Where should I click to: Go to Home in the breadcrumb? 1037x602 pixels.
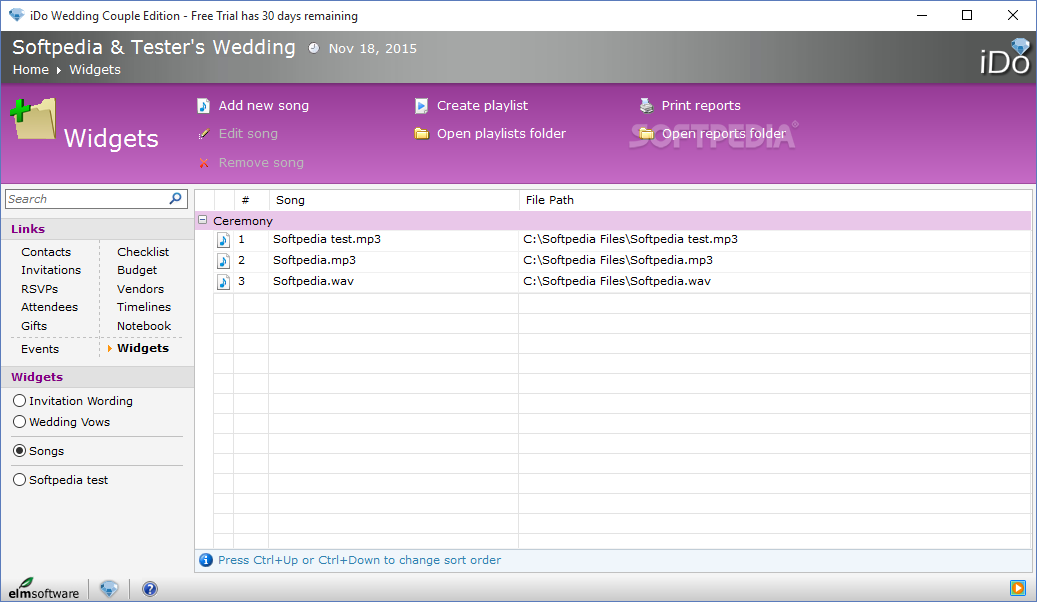coord(30,69)
